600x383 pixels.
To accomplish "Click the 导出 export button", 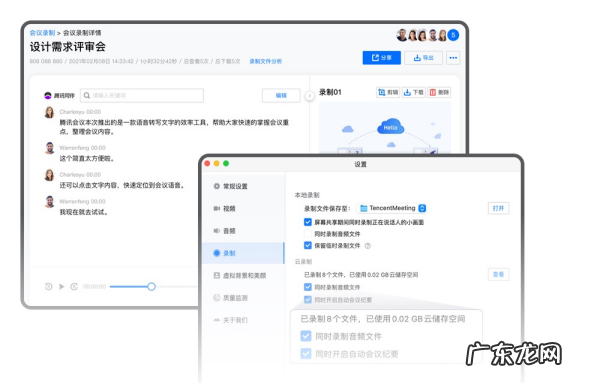I will [424, 58].
